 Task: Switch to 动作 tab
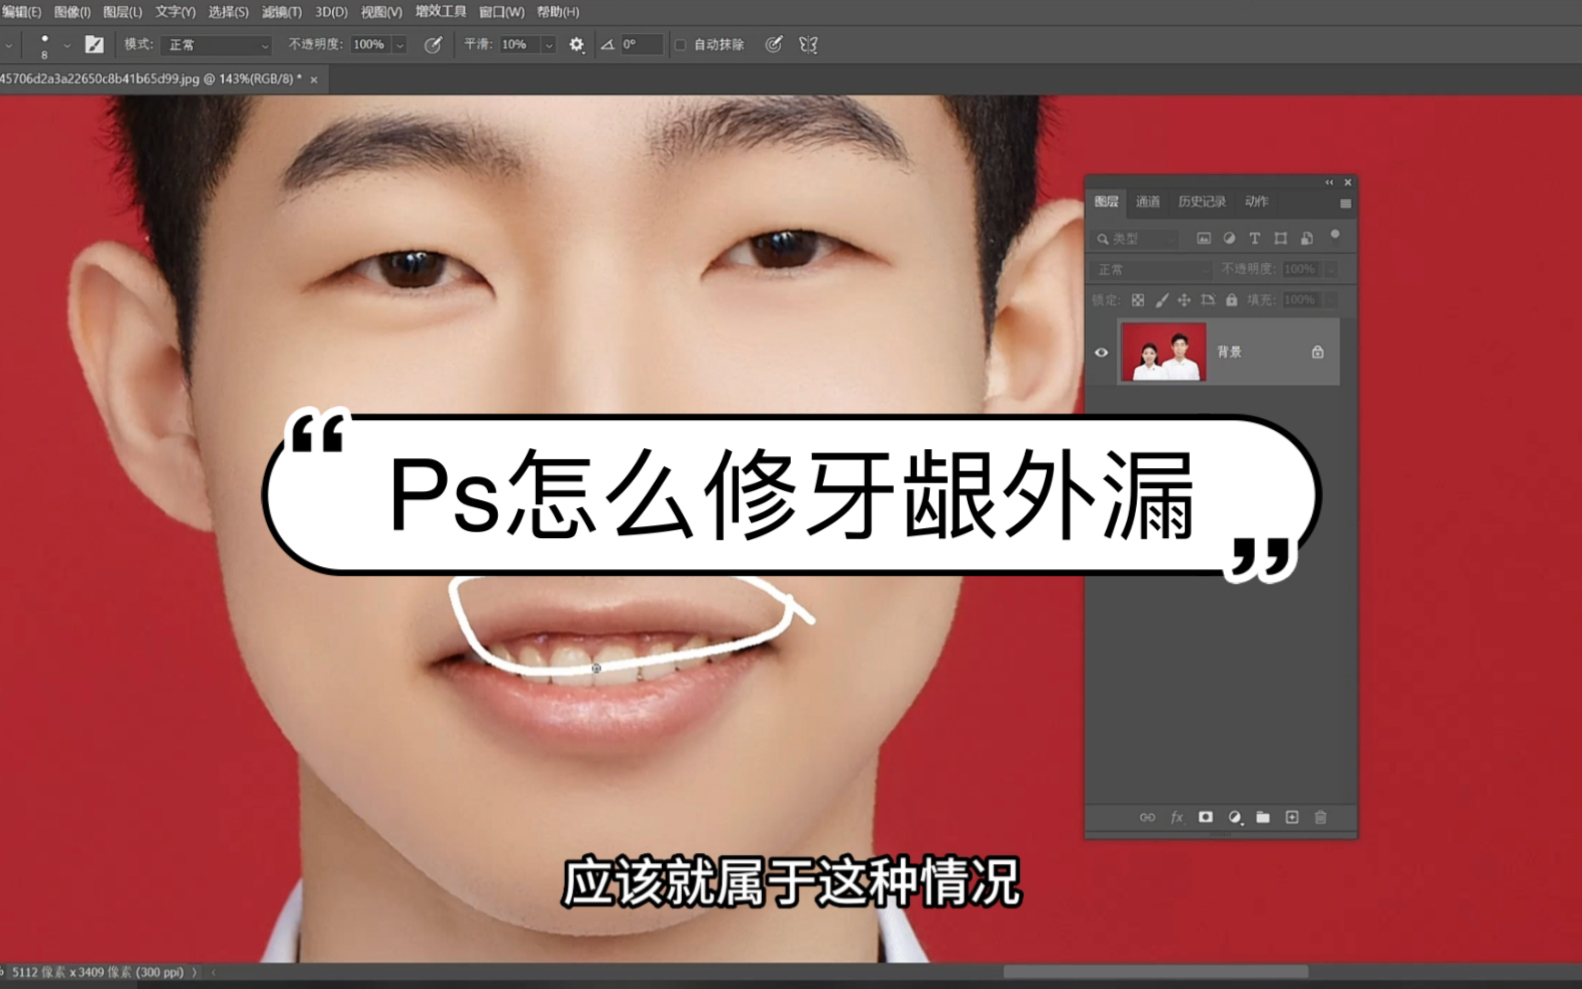tap(1257, 202)
